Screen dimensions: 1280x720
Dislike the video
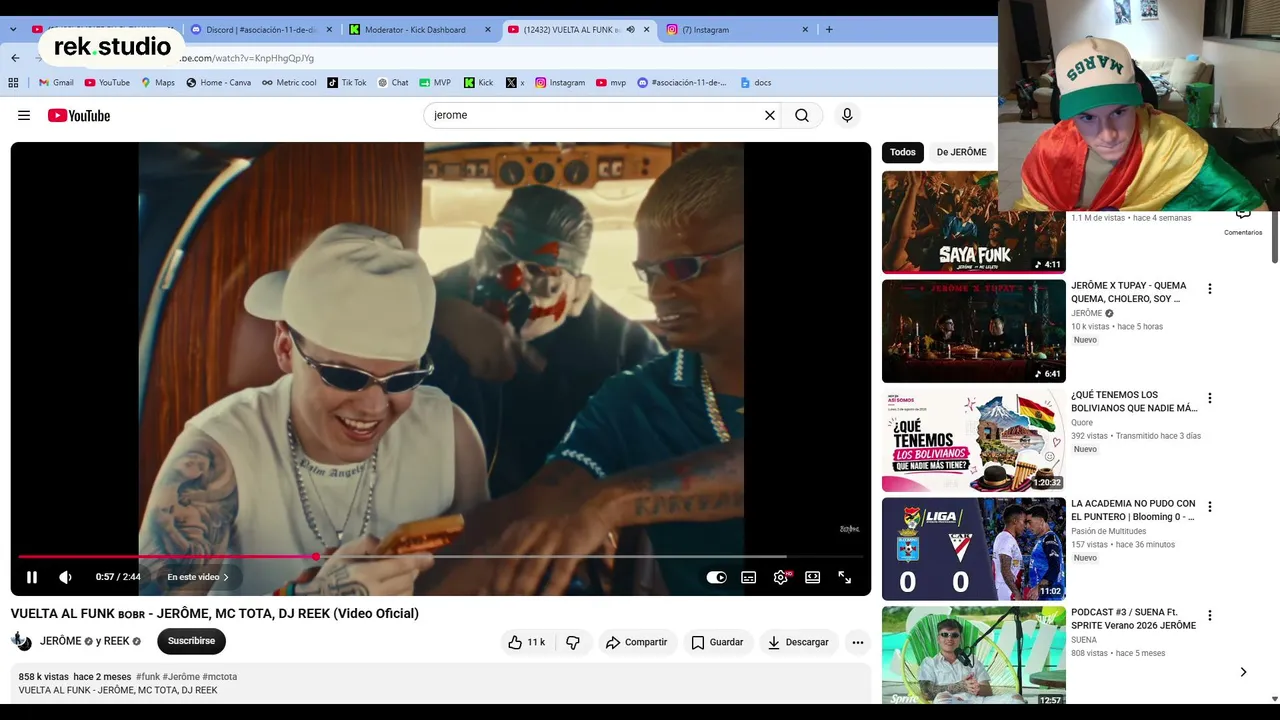pos(573,642)
